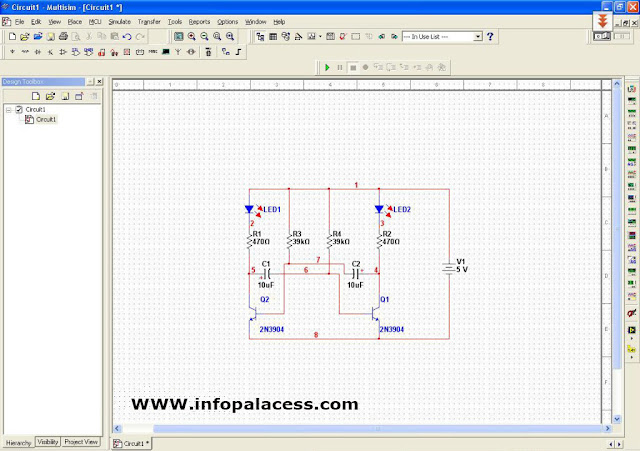This screenshot has width=640, height=451.
Task: Click the Place TTL component icon
Action: pos(76,52)
